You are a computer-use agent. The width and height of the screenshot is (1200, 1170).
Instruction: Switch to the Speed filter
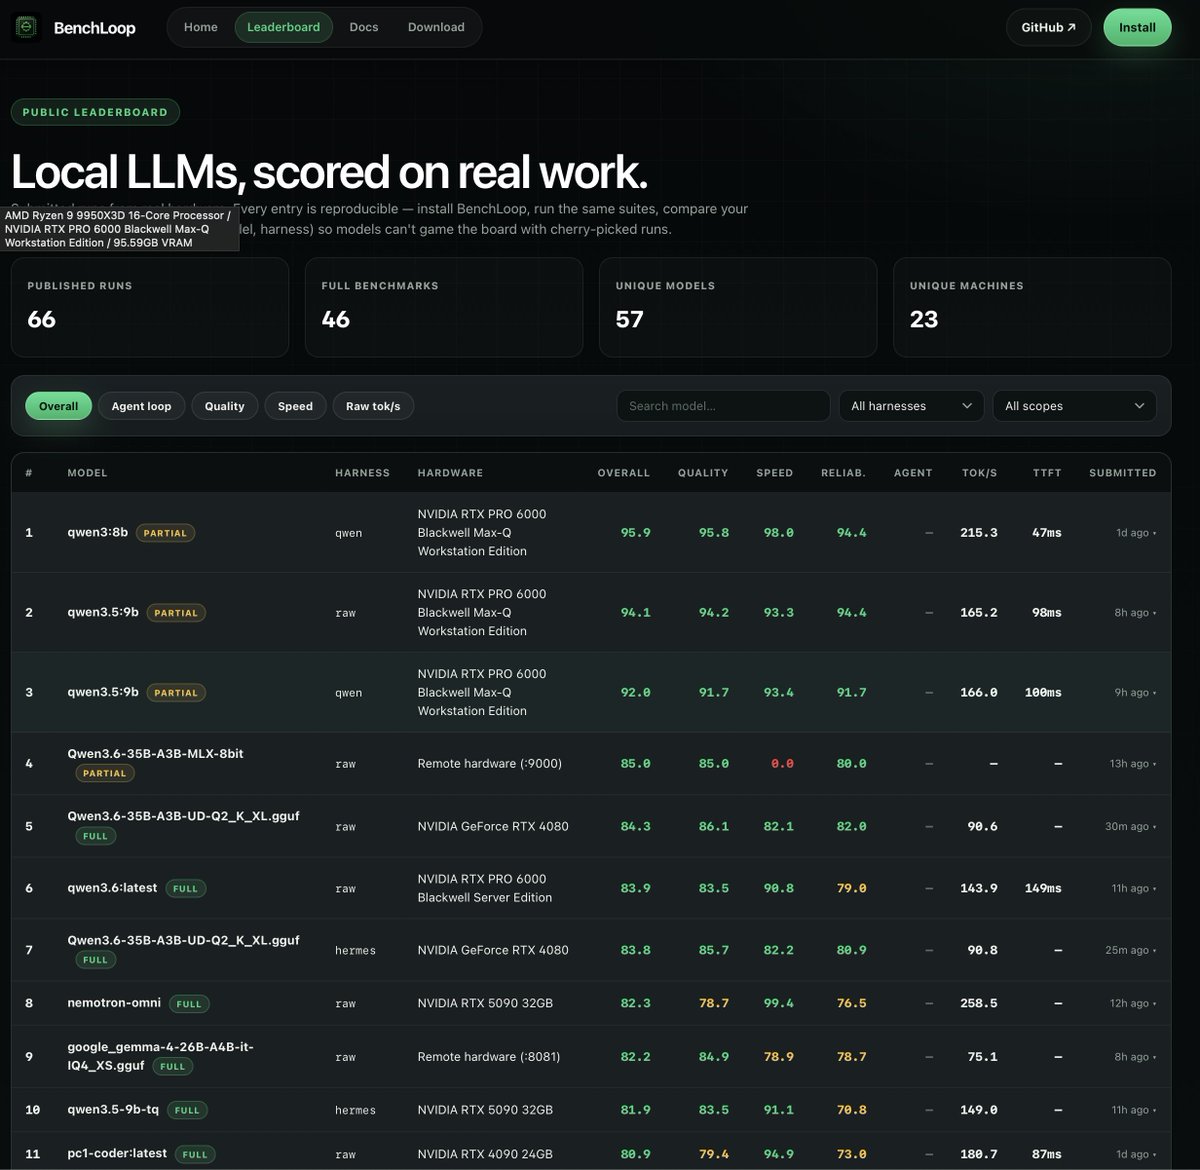295,406
